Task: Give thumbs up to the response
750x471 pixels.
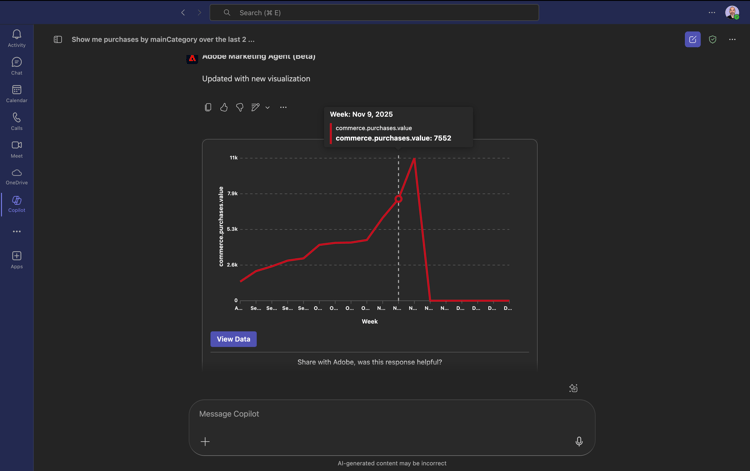Action: pyautogui.click(x=224, y=107)
